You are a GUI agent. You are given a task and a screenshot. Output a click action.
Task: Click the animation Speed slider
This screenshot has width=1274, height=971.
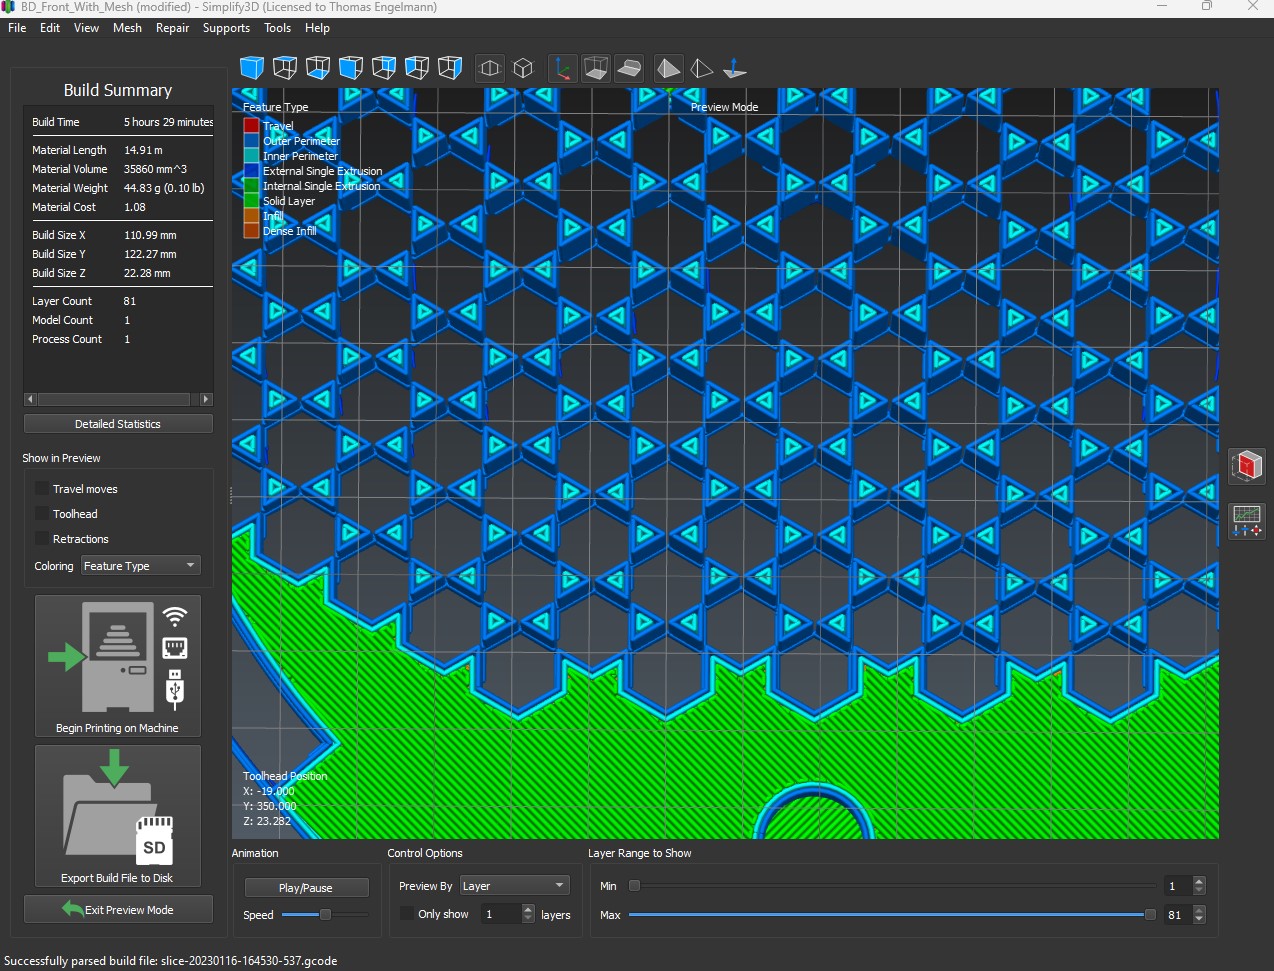coord(325,915)
